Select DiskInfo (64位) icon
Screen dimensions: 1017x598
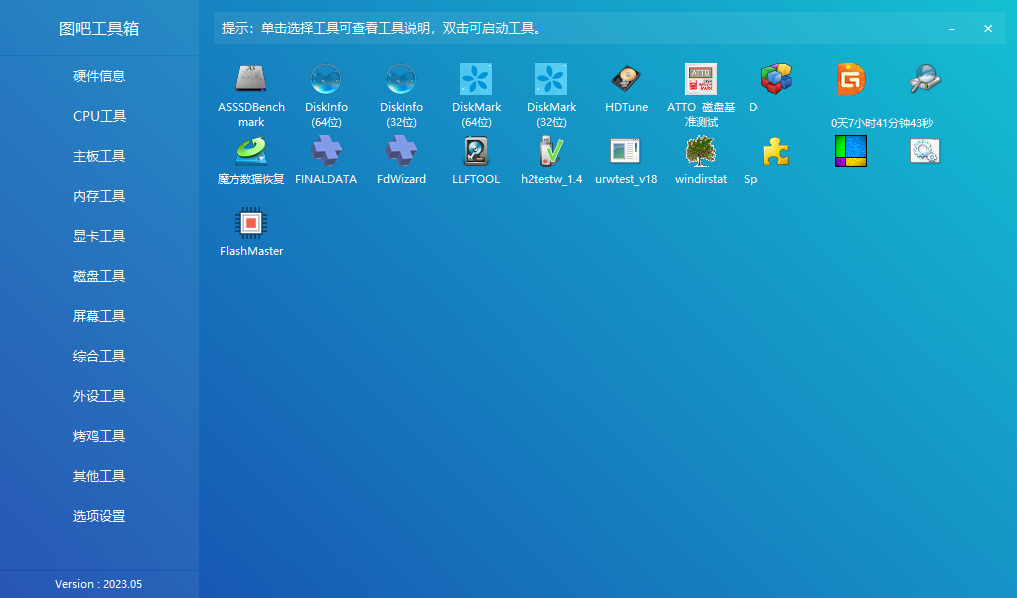click(x=326, y=79)
